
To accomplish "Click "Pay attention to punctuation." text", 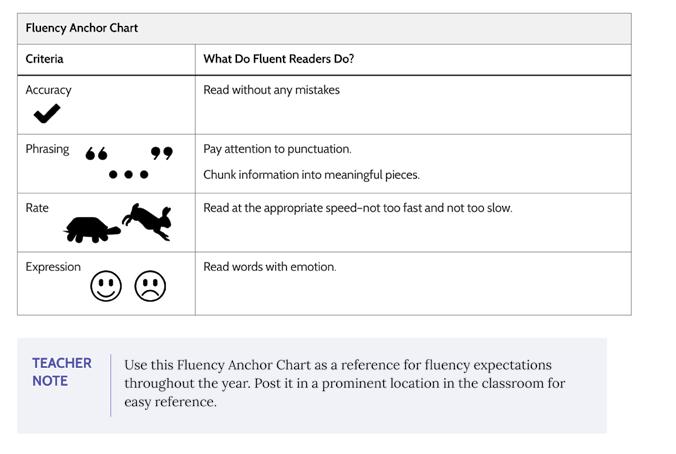I will click(277, 149).
